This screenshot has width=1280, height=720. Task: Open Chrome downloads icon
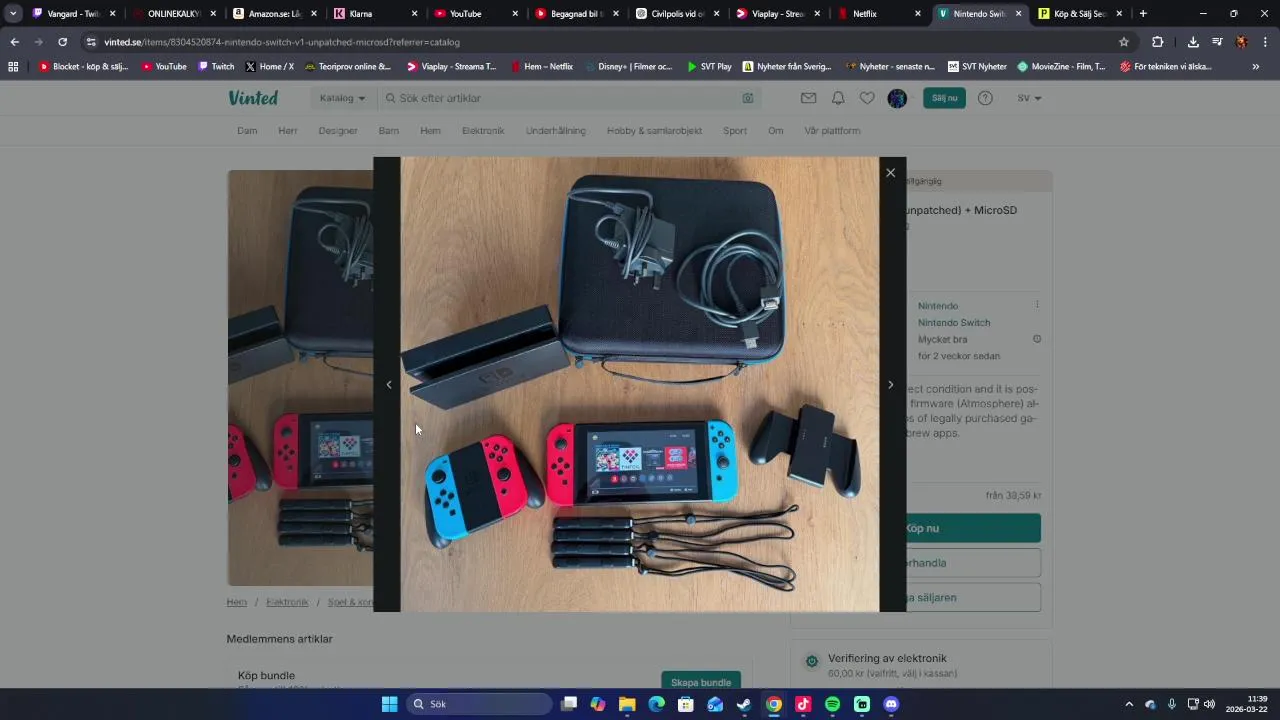(x=1193, y=42)
